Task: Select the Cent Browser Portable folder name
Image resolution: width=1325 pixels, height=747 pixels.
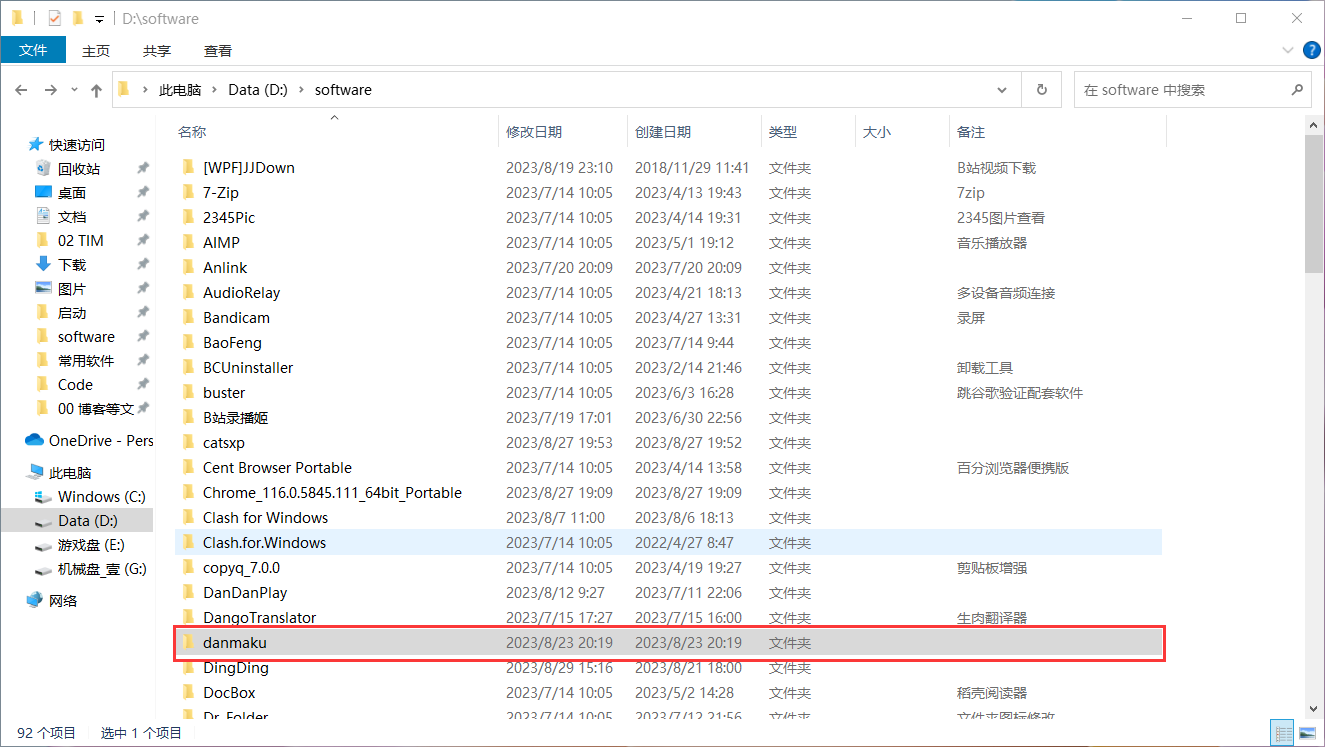Action: 277,468
